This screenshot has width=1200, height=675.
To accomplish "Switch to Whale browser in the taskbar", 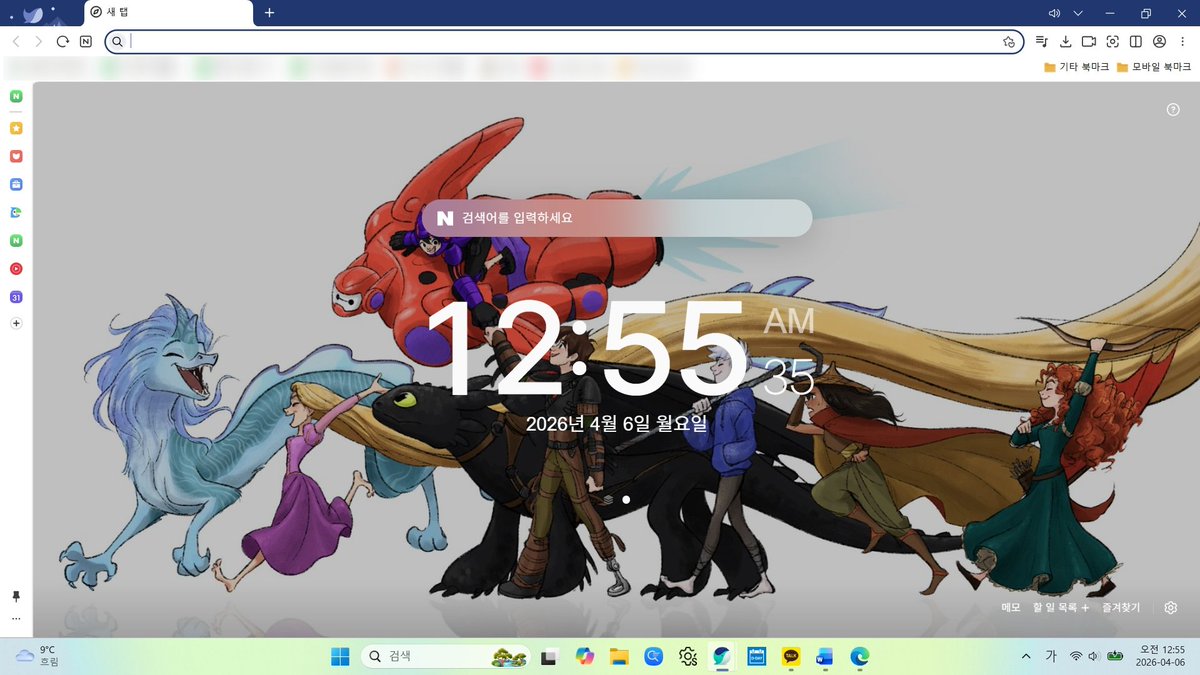I will click(722, 656).
